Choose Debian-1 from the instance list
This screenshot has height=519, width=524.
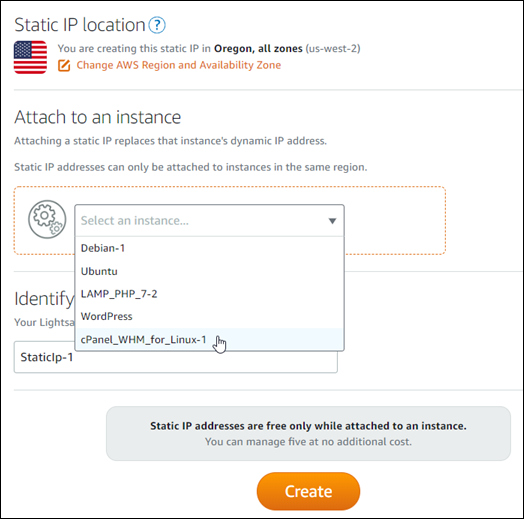pyautogui.click(x=210, y=248)
